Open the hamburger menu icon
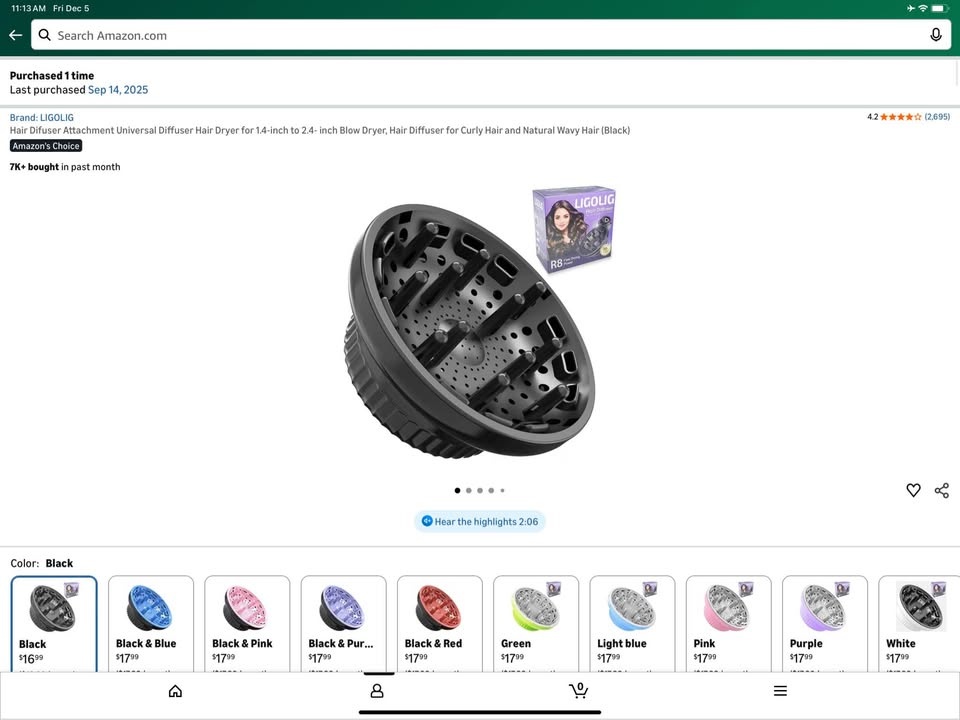Image resolution: width=960 pixels, height=720 pixels. click(x=780, y=691)
